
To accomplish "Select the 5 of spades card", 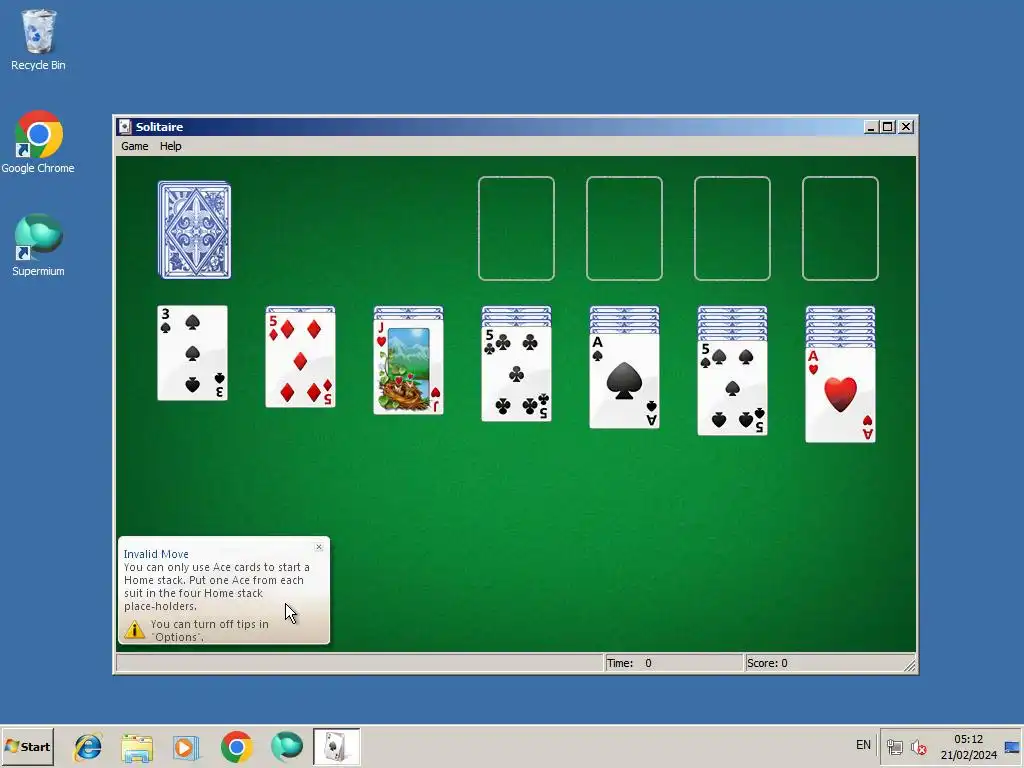I will [732, 388].
